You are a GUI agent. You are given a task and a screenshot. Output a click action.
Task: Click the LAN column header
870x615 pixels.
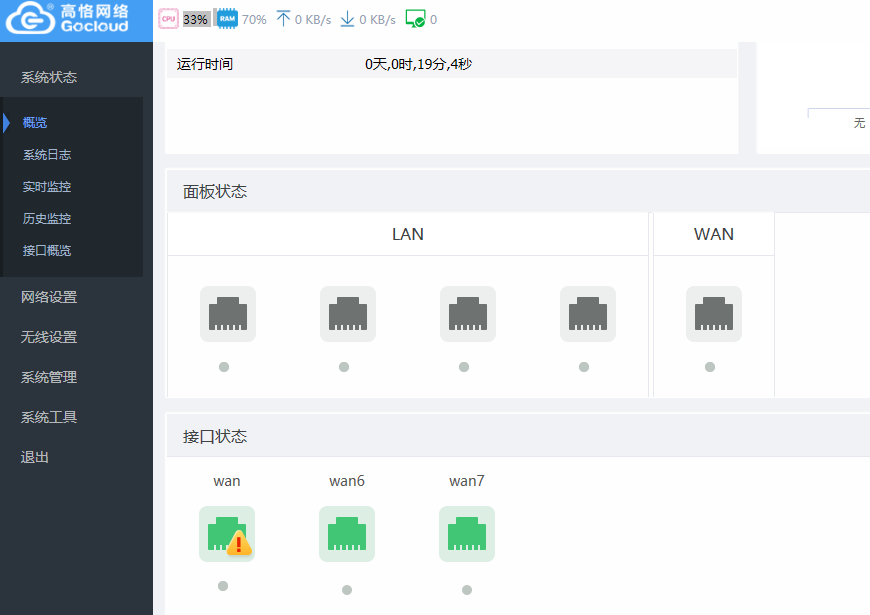click(408, 234)
